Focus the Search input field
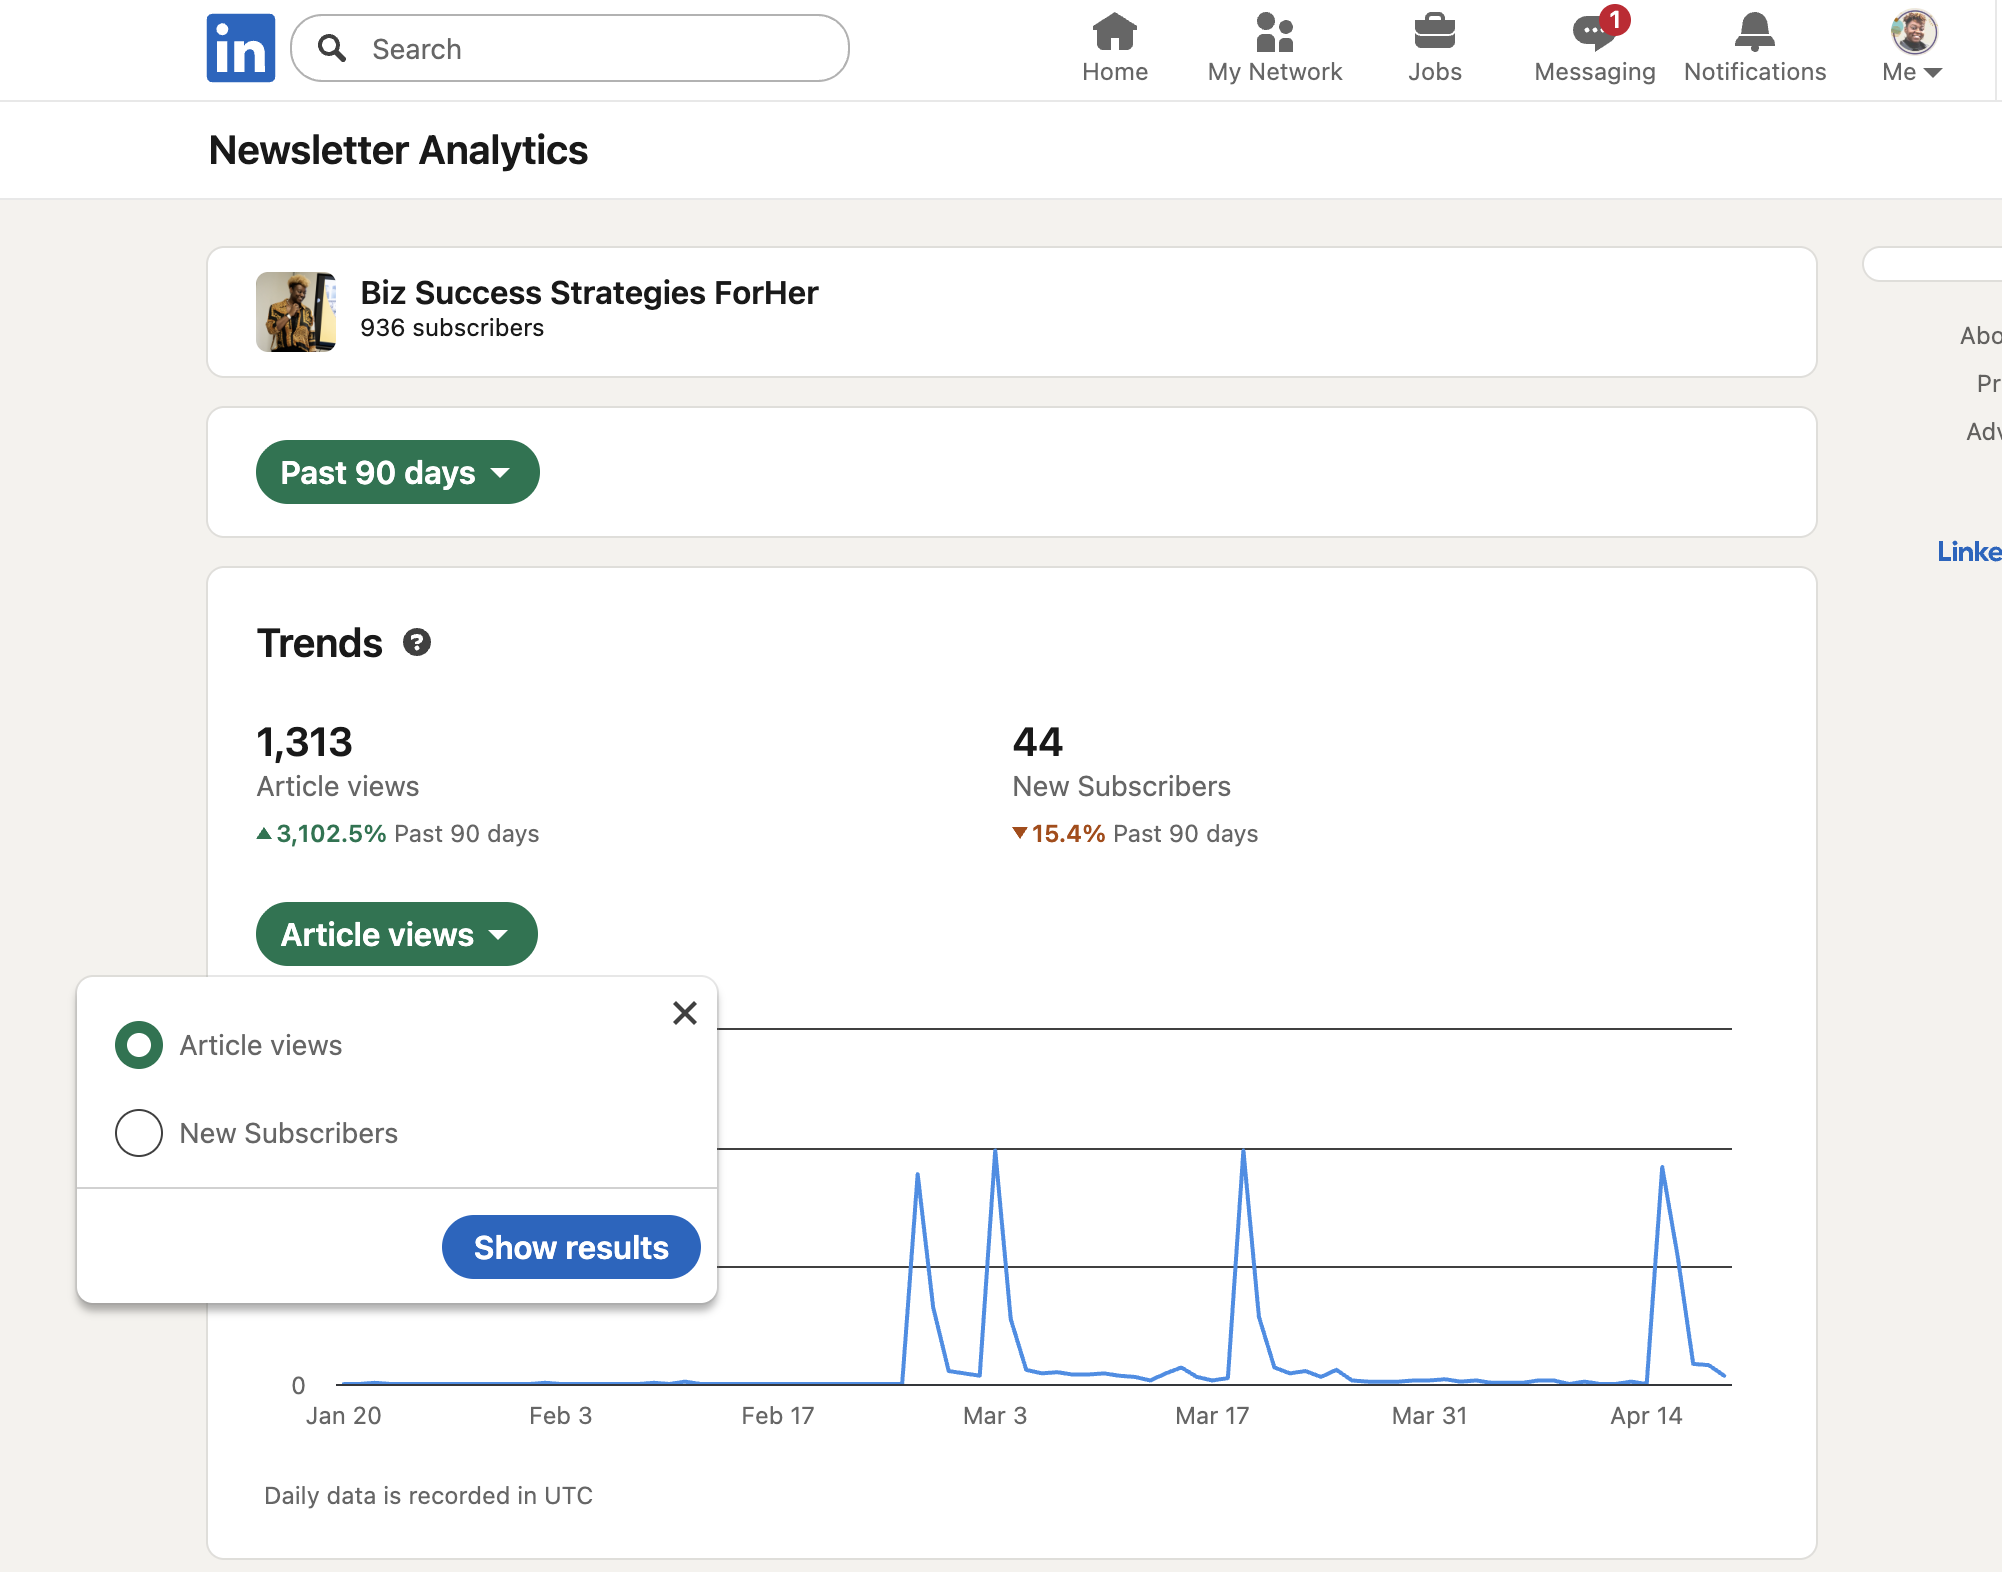 click(570, 48)
